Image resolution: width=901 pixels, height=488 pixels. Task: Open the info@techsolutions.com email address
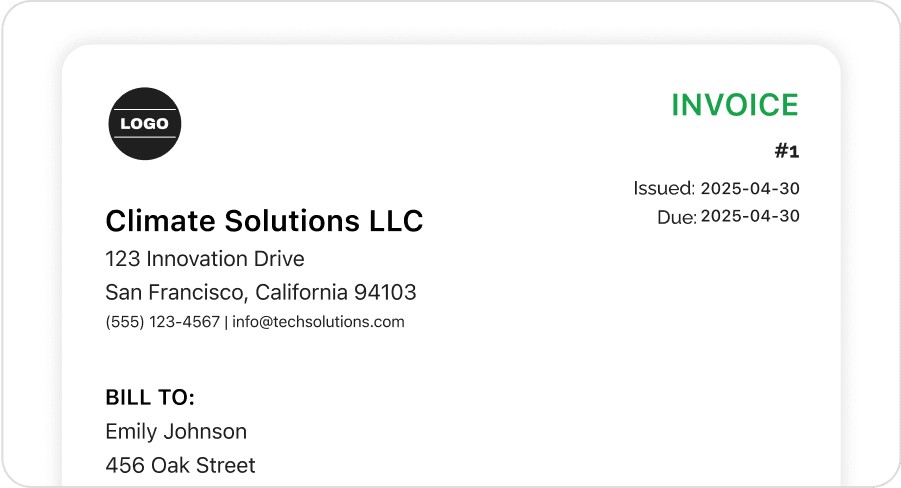[318, 322]
